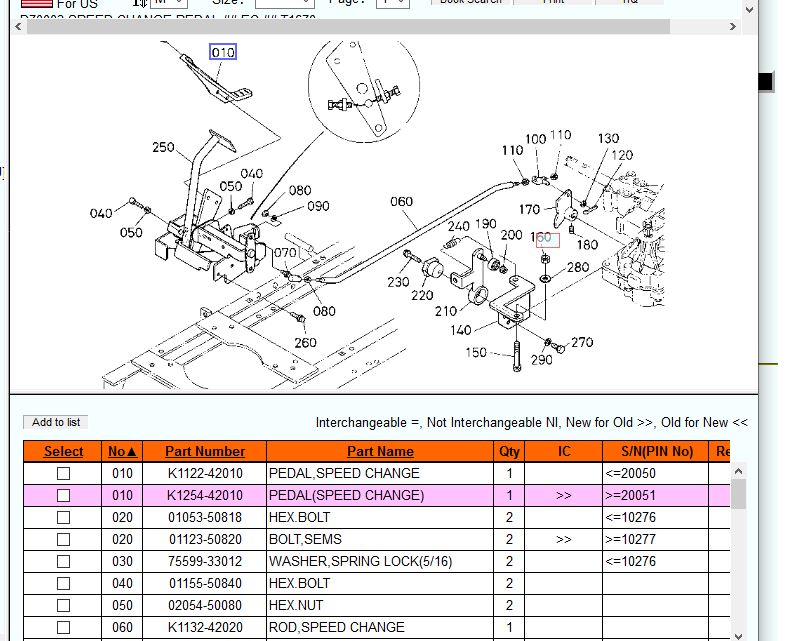Click parts table scroll-up arrow
The height and width of the screenshot is (641, 804).
738,471
